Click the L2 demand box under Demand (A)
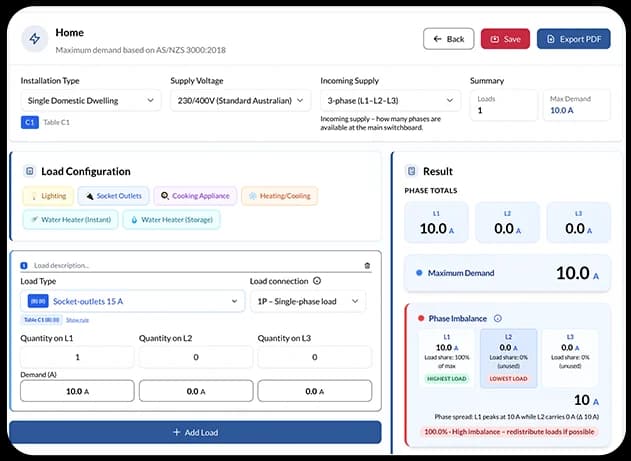The height and width of the screenshot is (461, 631). tap(196, 391)
